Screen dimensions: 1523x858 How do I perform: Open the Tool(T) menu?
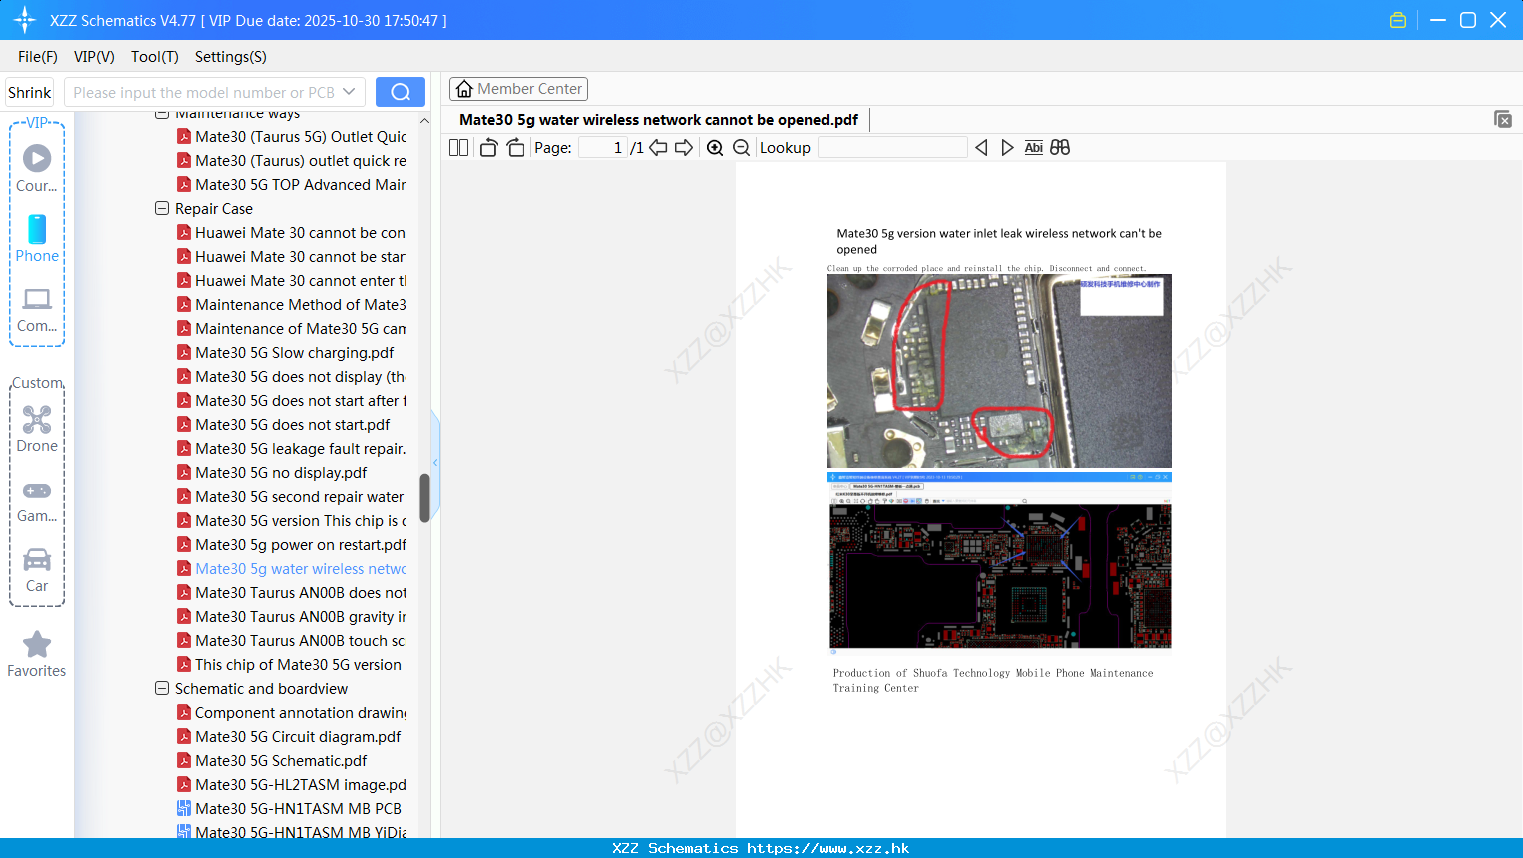(x=155, y=57)
